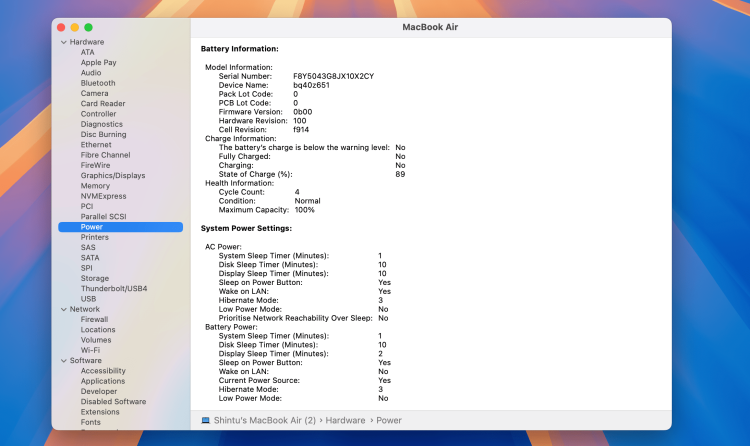The image size is (750, 446).
Task: Select Locations under Network
Action: [98, 330]
